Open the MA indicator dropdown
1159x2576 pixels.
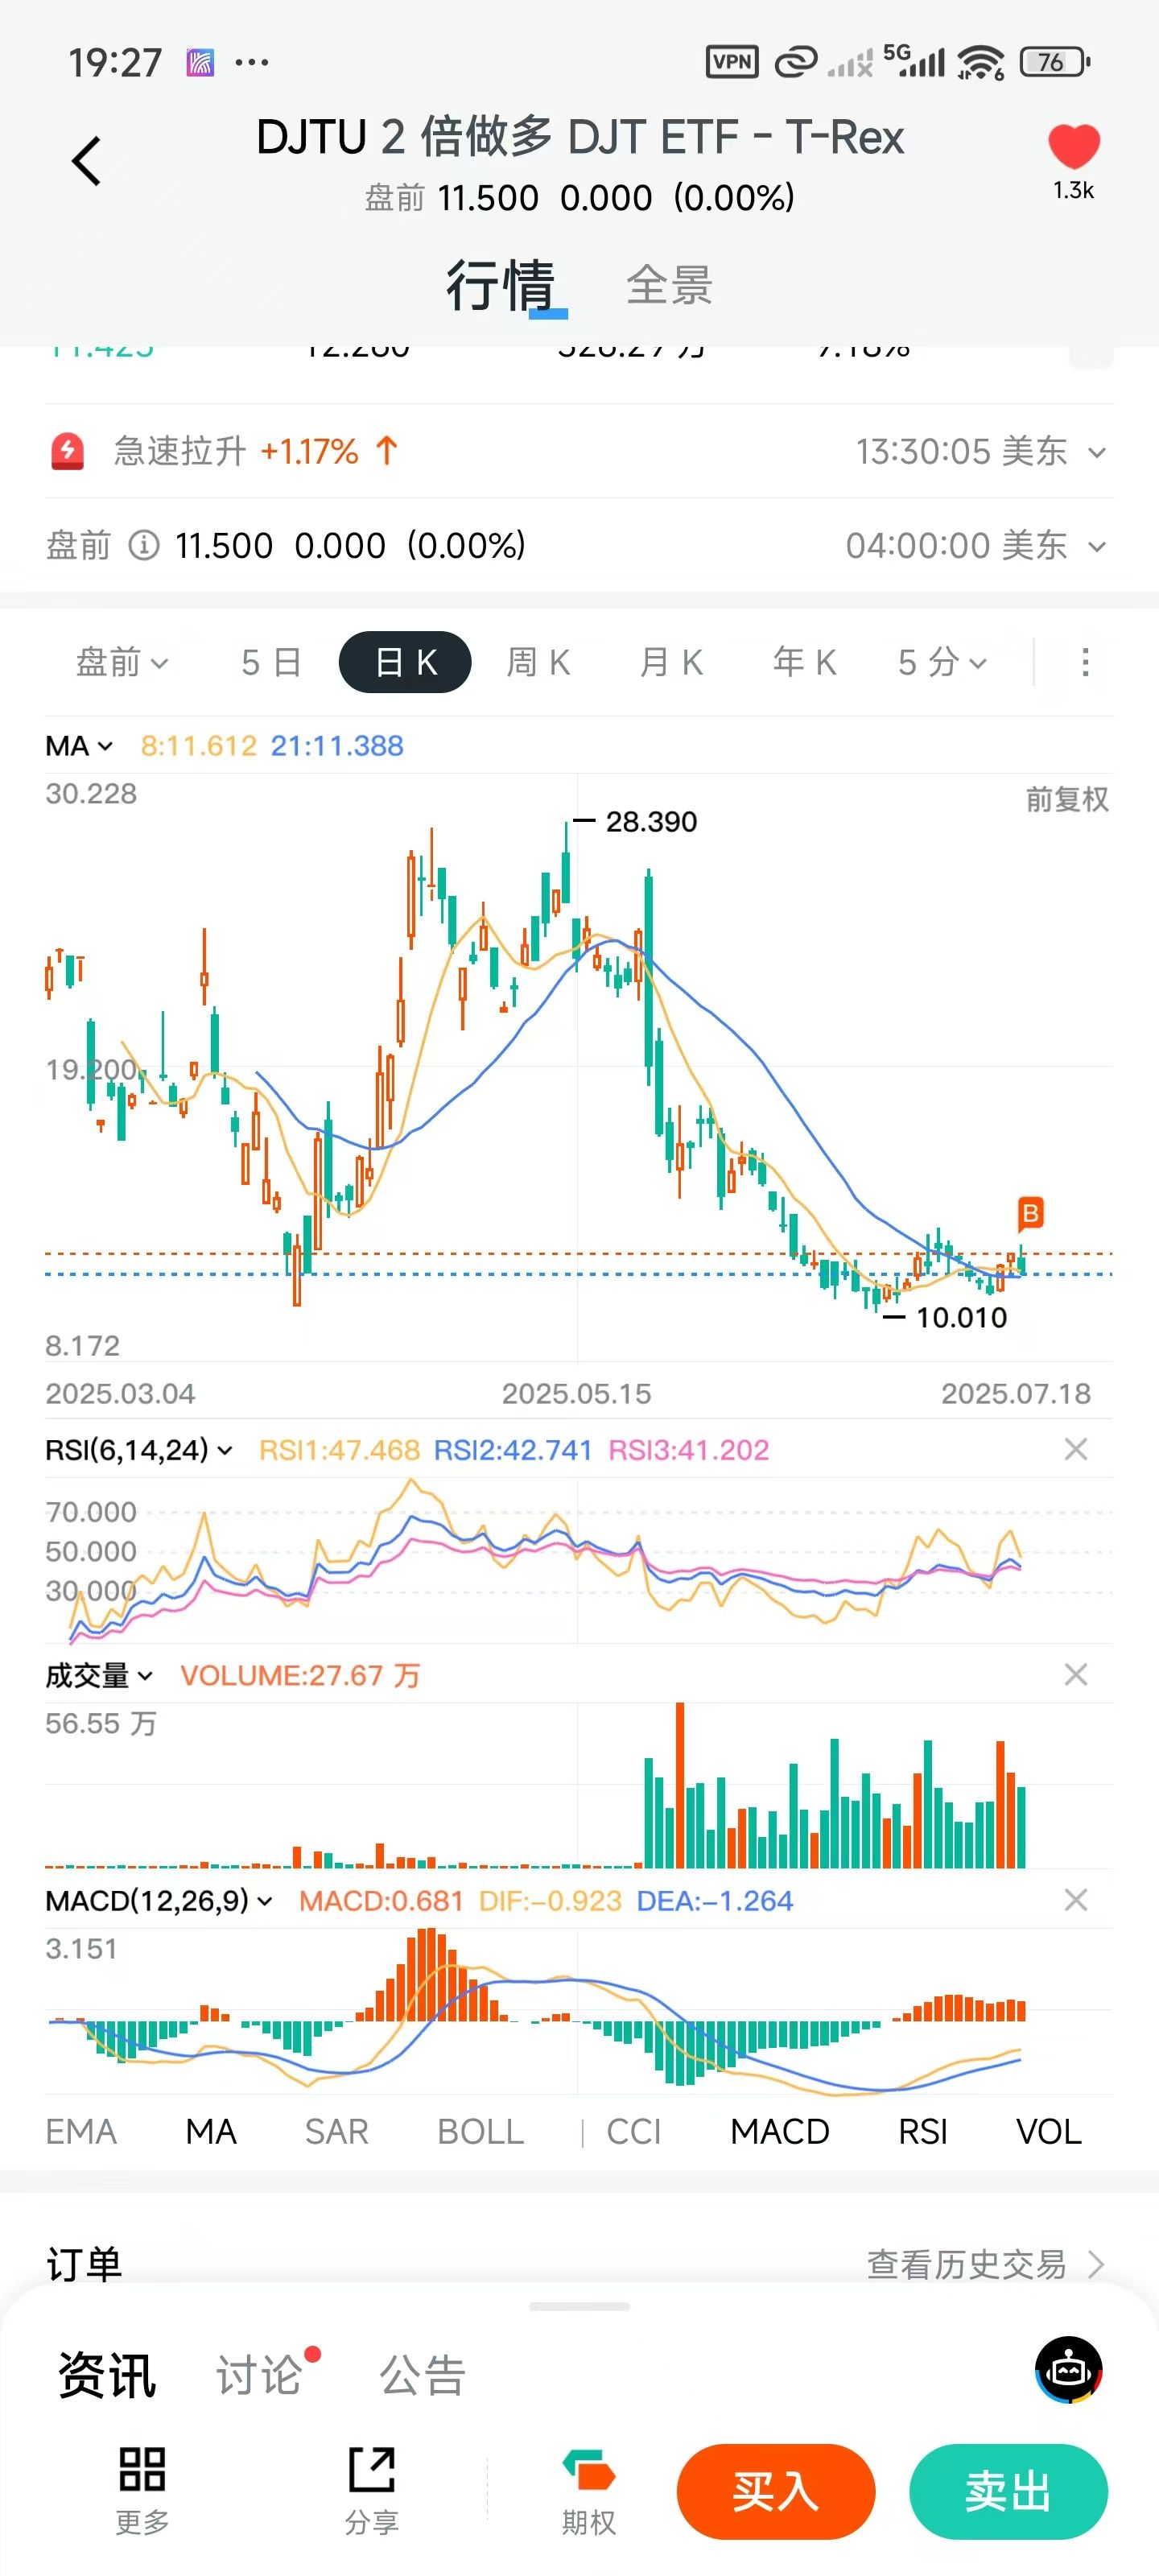79,746
